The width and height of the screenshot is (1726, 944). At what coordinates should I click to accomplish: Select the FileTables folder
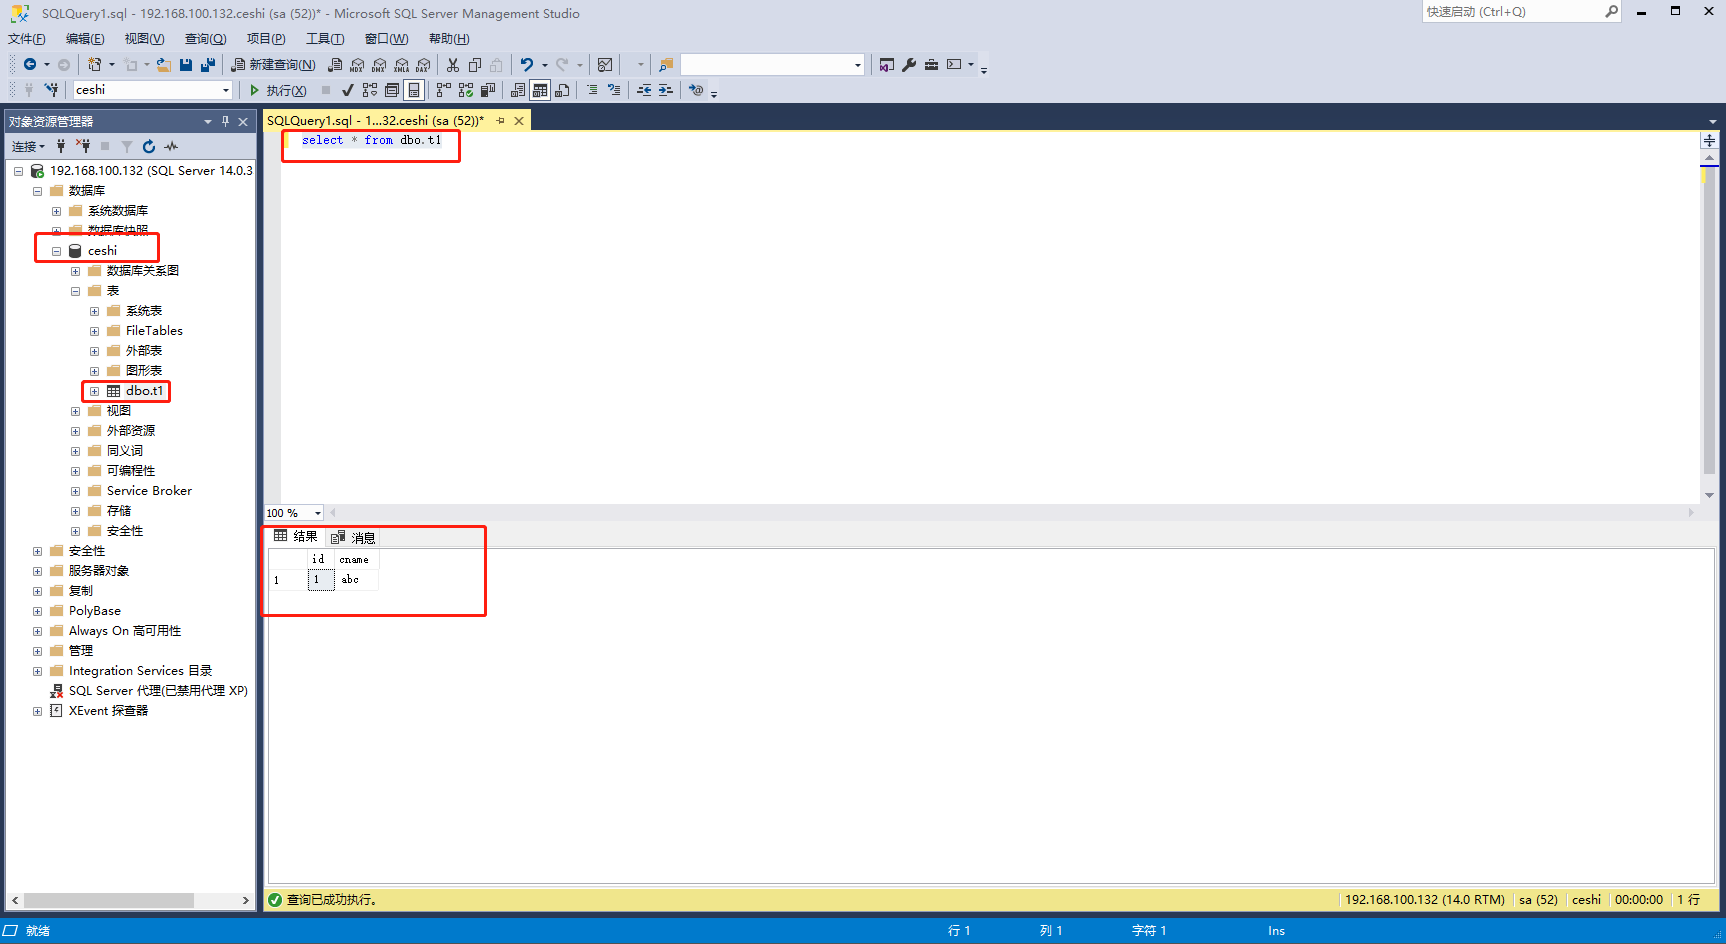click(154, 331)
